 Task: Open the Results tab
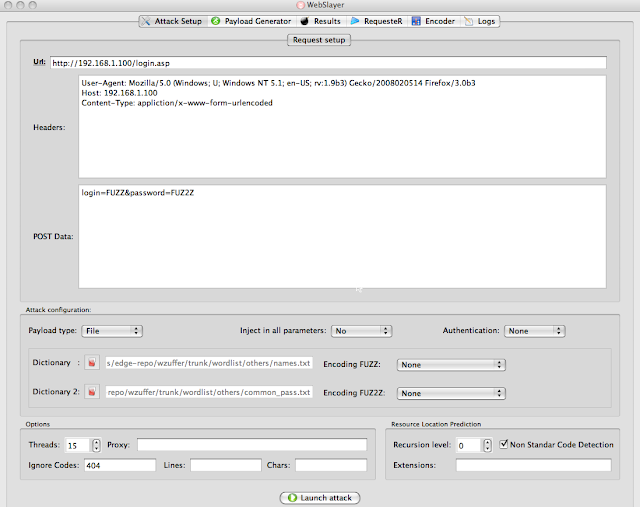coord(321,21)
